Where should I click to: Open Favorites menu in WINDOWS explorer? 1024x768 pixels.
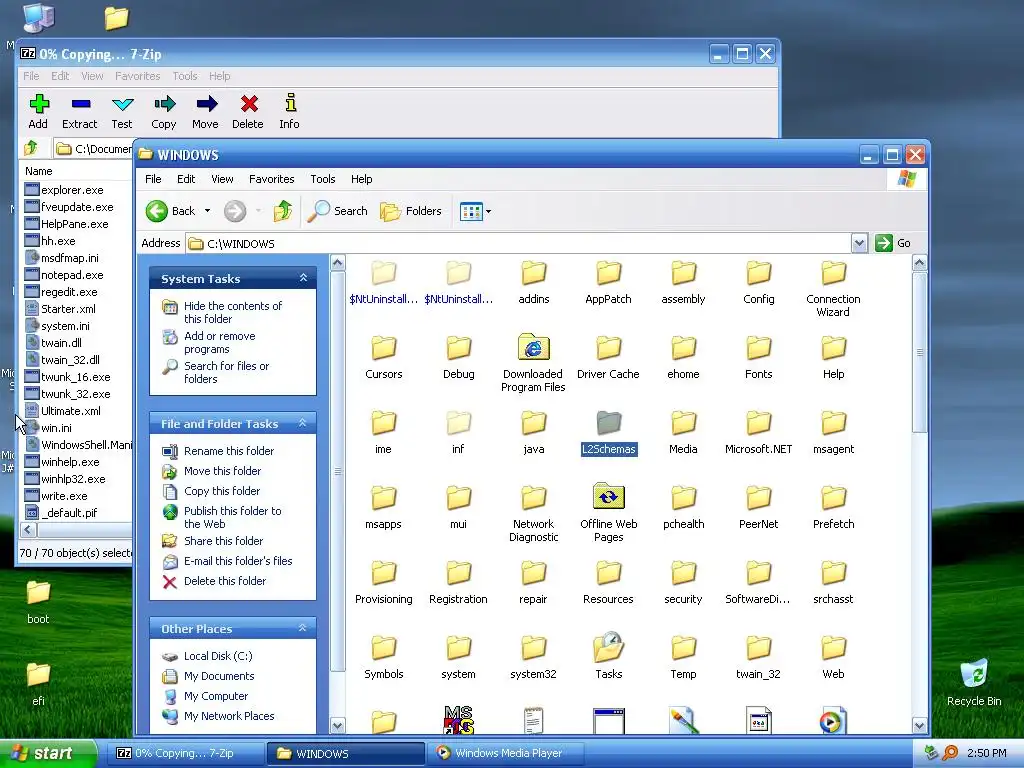tap(272, 179)
